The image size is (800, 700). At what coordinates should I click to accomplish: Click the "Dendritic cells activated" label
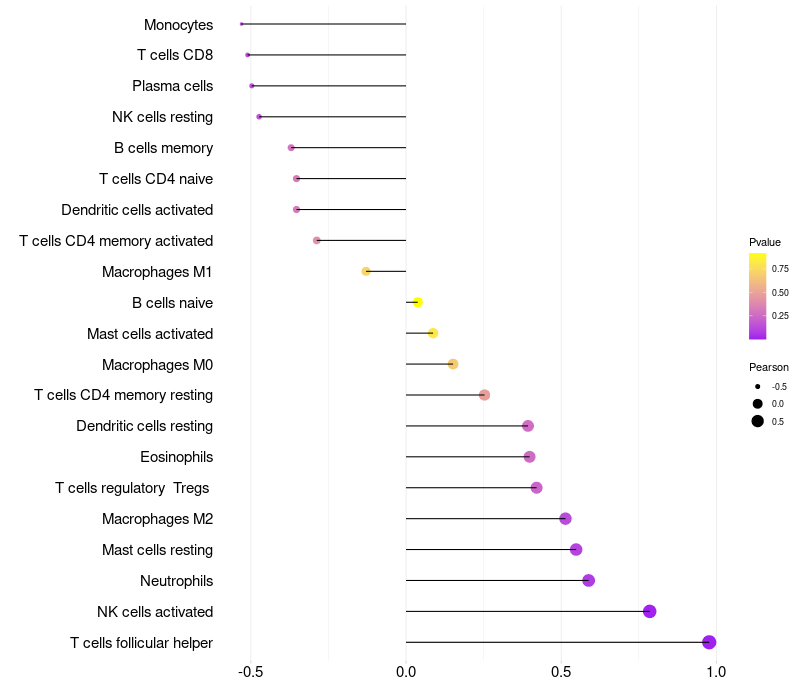(137, 210)
